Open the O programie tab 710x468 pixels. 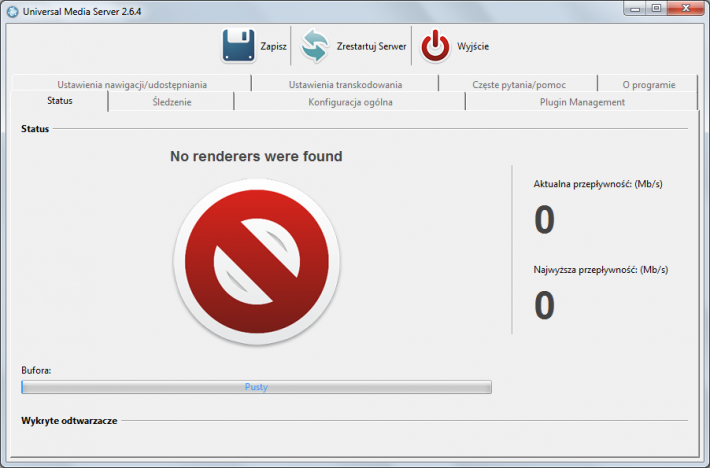[648, 84]
